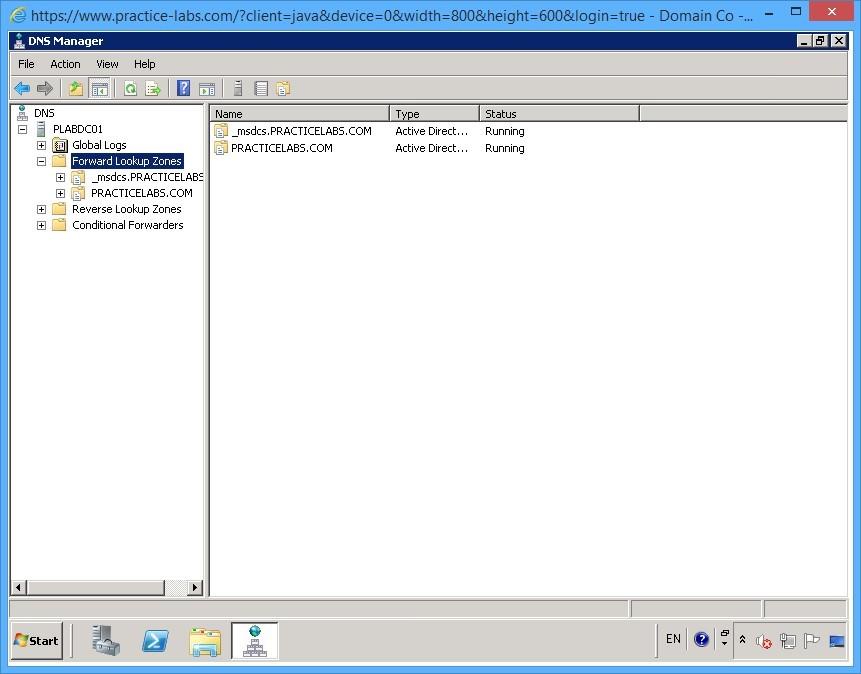Toggle the Show/Hide Console Tree toolbar icon
The image size is (861, 674).
tap(100, 88)
